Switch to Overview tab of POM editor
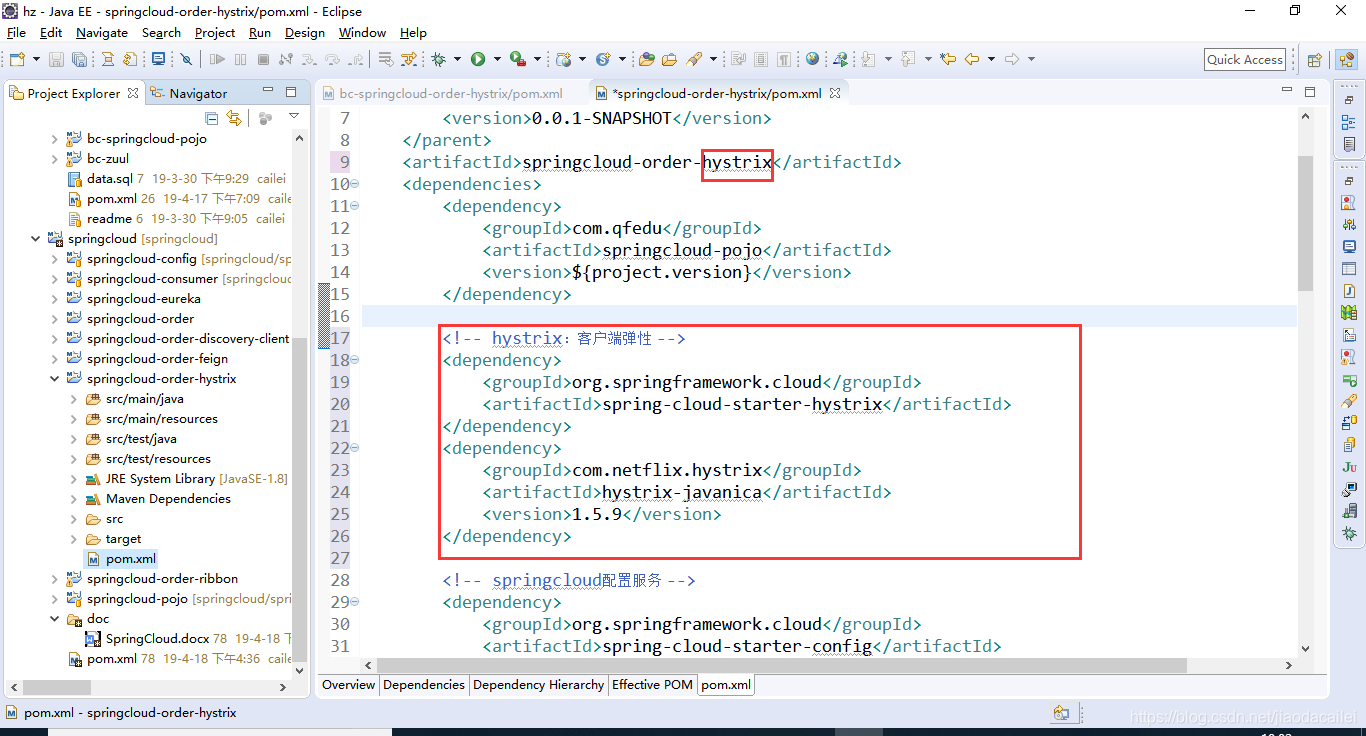The image size is (1366, 736). coord(348,685)
